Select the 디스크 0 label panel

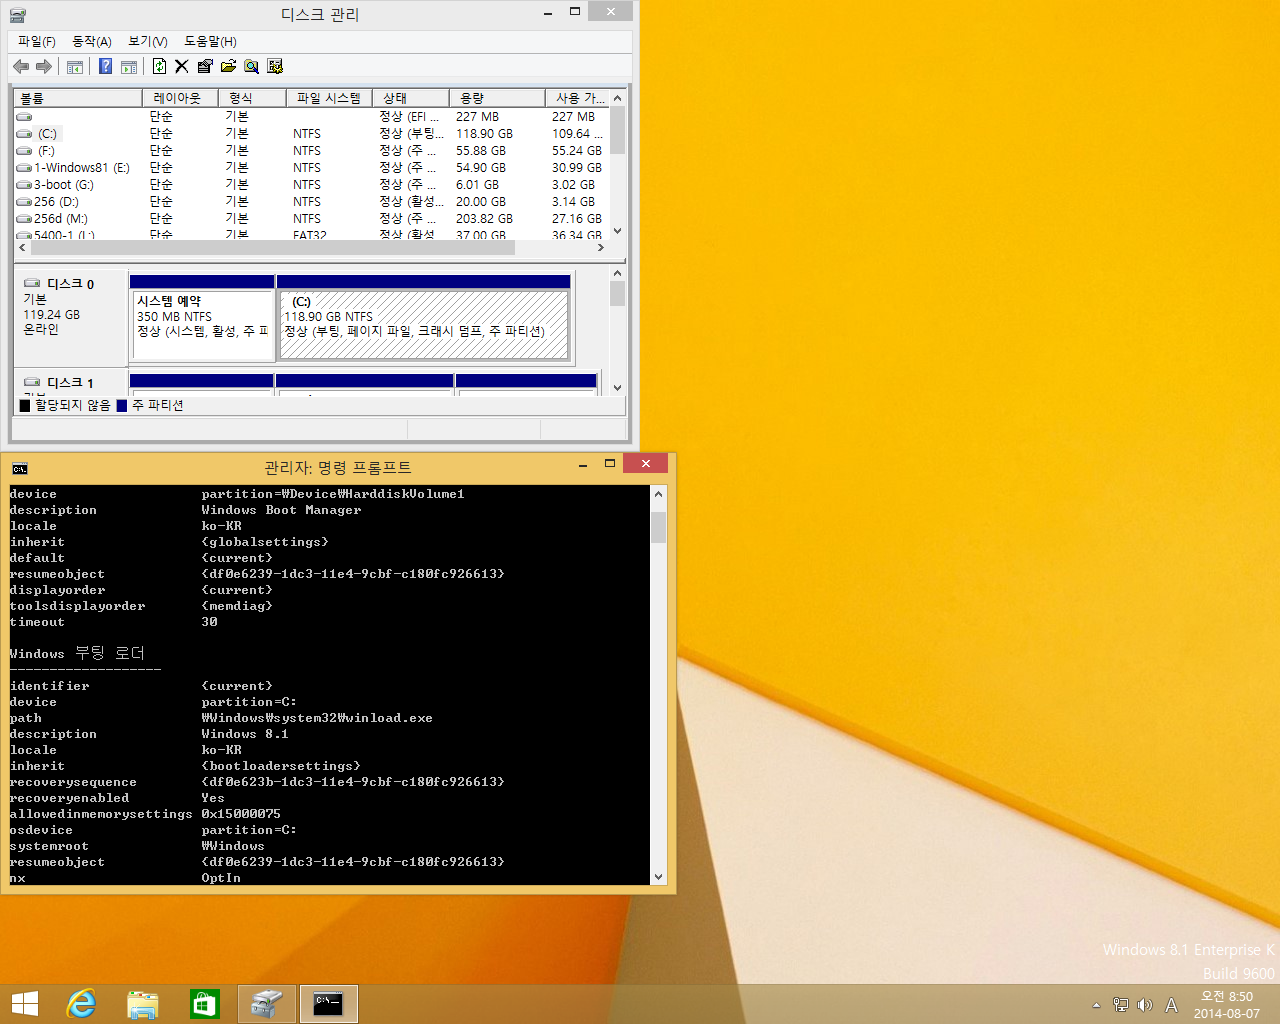coord(70,316)
